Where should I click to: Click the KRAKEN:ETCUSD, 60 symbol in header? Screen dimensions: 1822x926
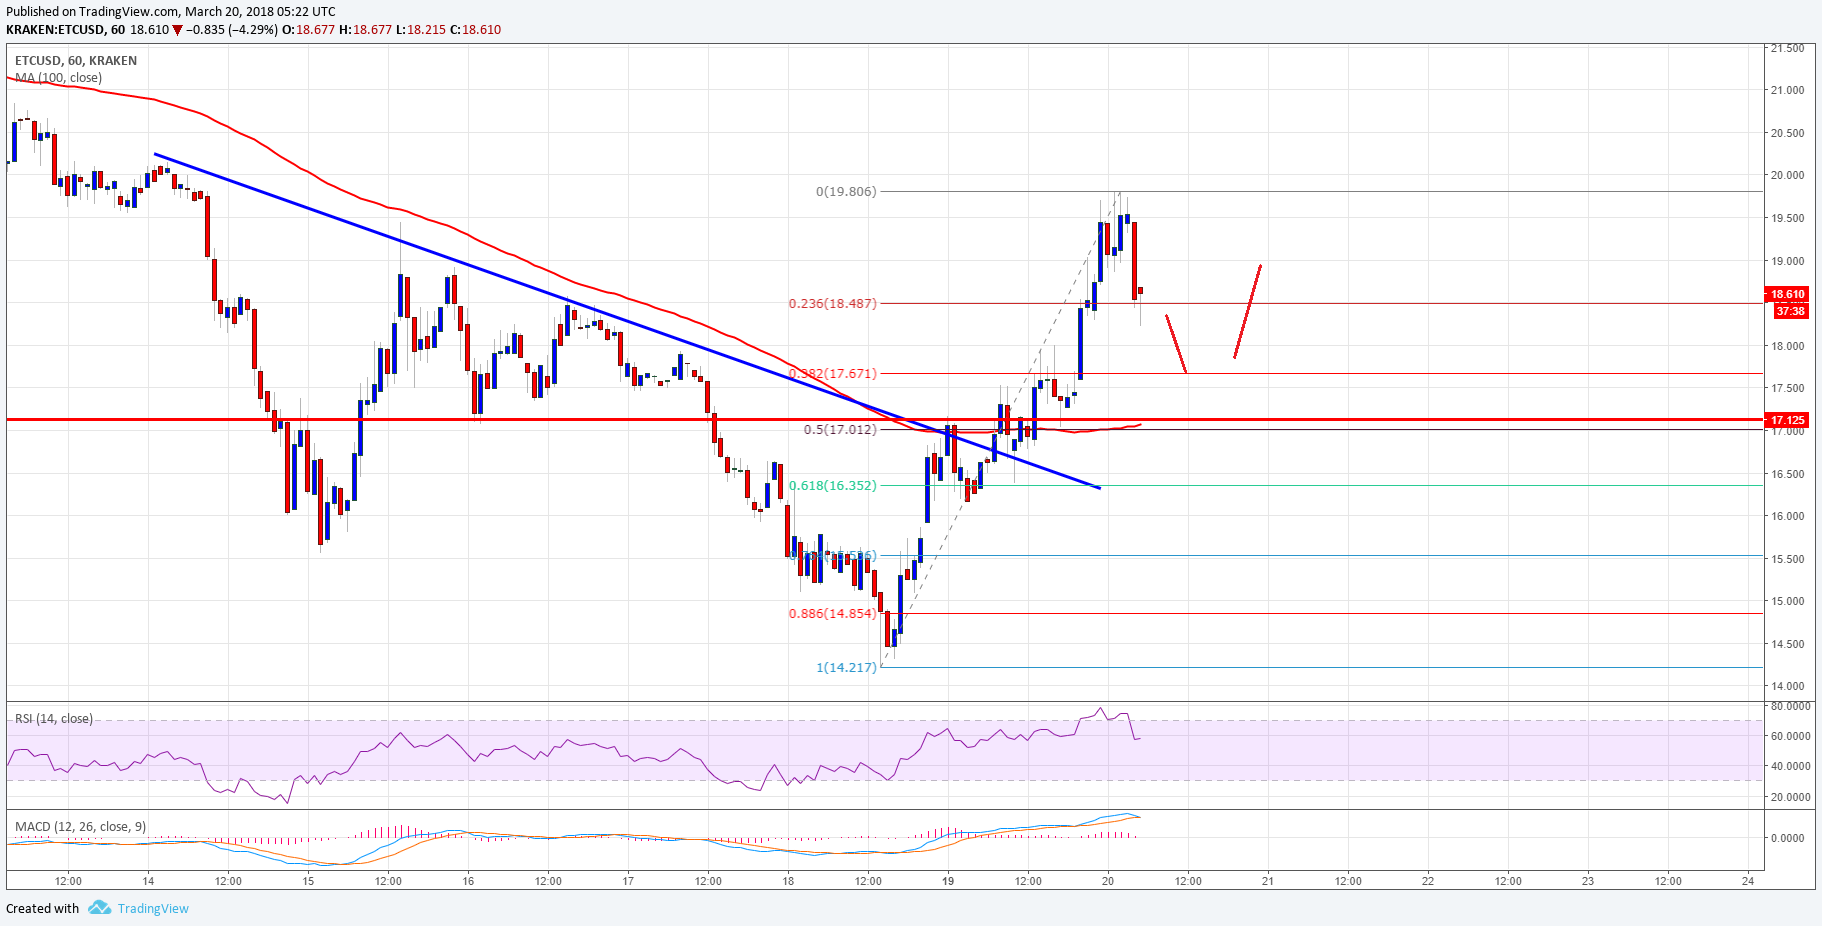pos(66,30)
